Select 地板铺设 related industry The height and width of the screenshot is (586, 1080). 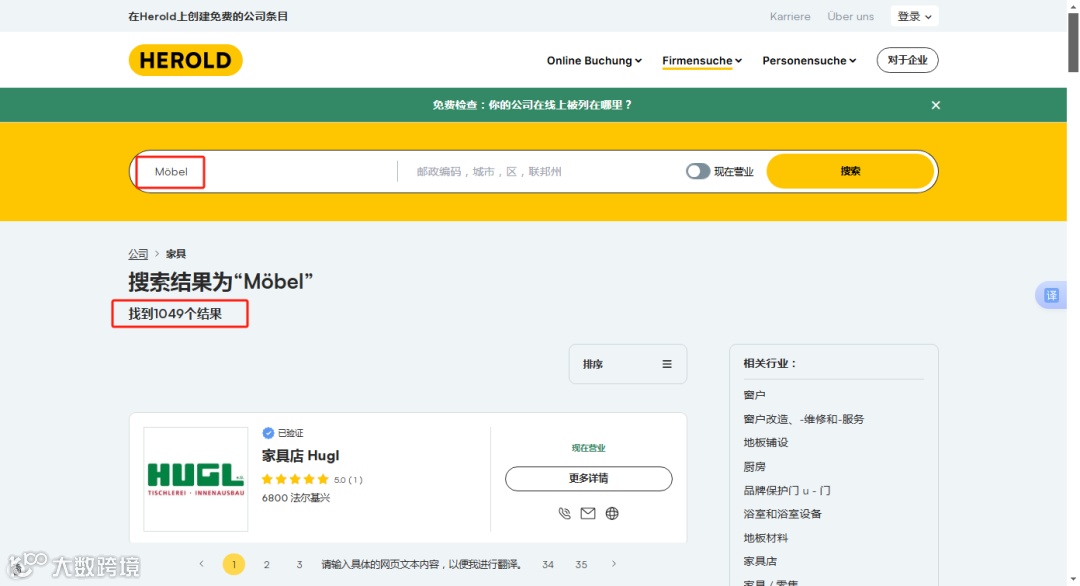(x=765, y=443)
